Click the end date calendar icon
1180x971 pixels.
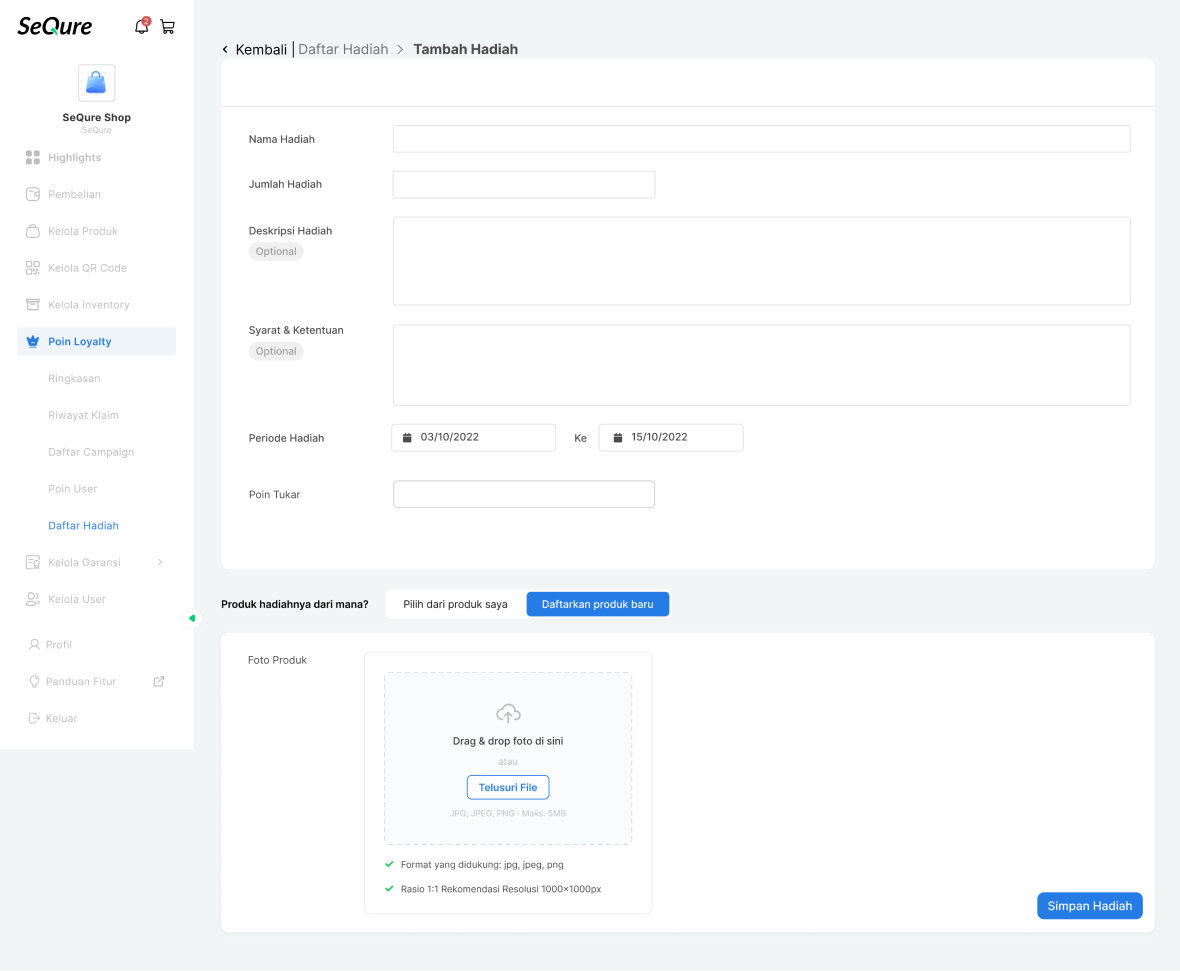[618, 438]
